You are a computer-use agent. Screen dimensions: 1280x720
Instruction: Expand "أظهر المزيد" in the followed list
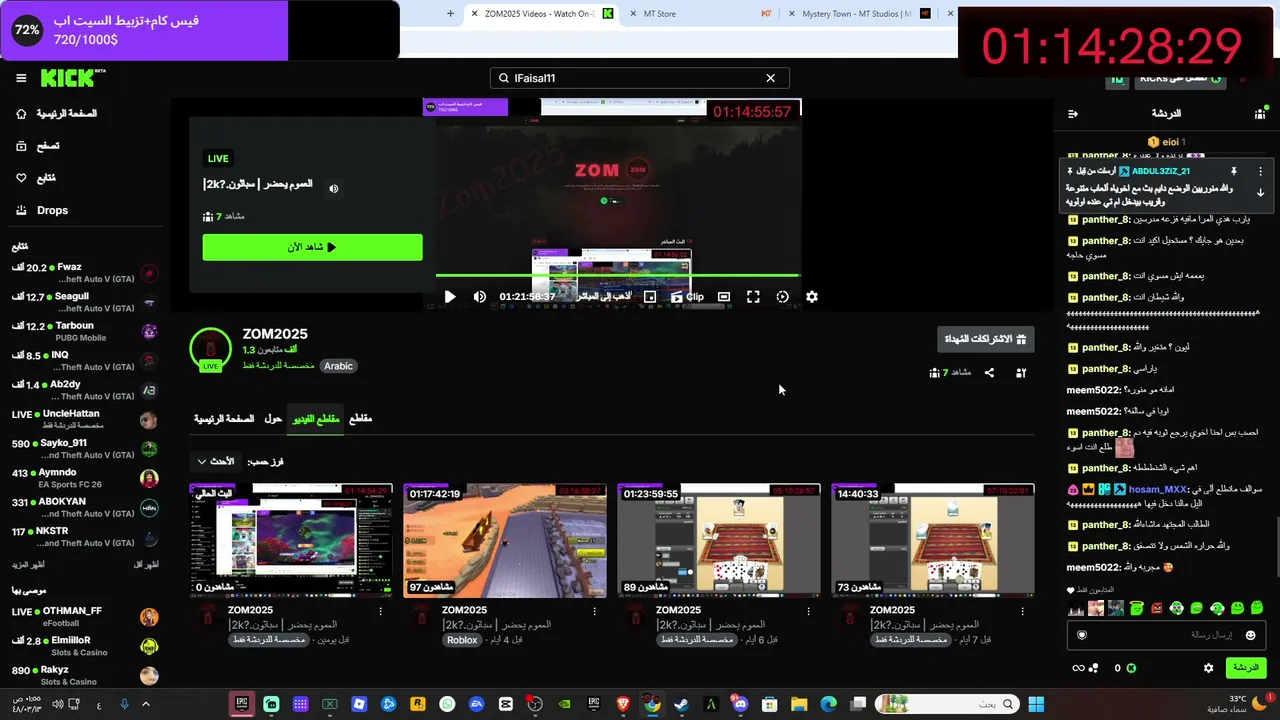29,565
